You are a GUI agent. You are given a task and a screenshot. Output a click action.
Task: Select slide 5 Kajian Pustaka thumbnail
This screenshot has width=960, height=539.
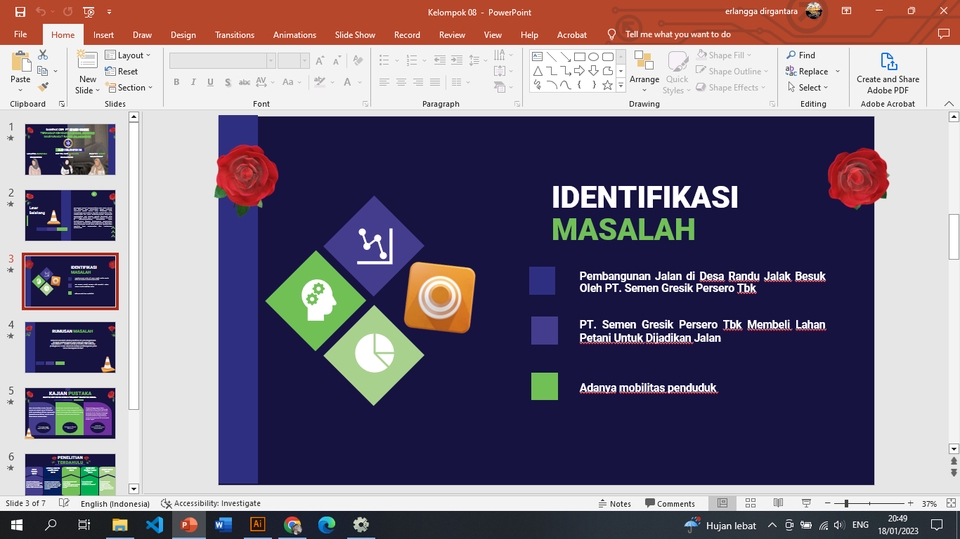pos(70,413)
